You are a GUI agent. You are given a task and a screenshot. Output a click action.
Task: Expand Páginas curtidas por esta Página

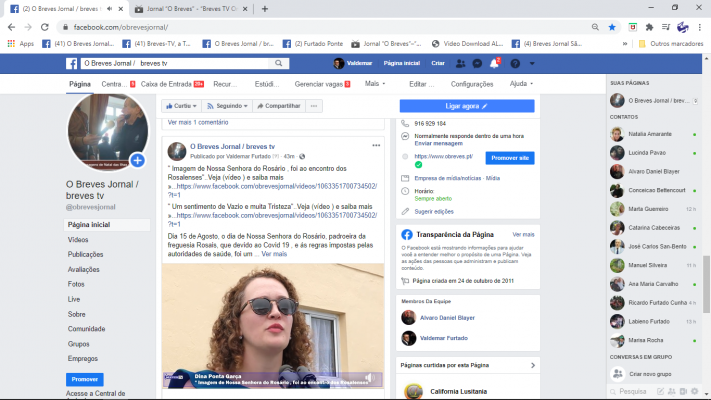534,367
